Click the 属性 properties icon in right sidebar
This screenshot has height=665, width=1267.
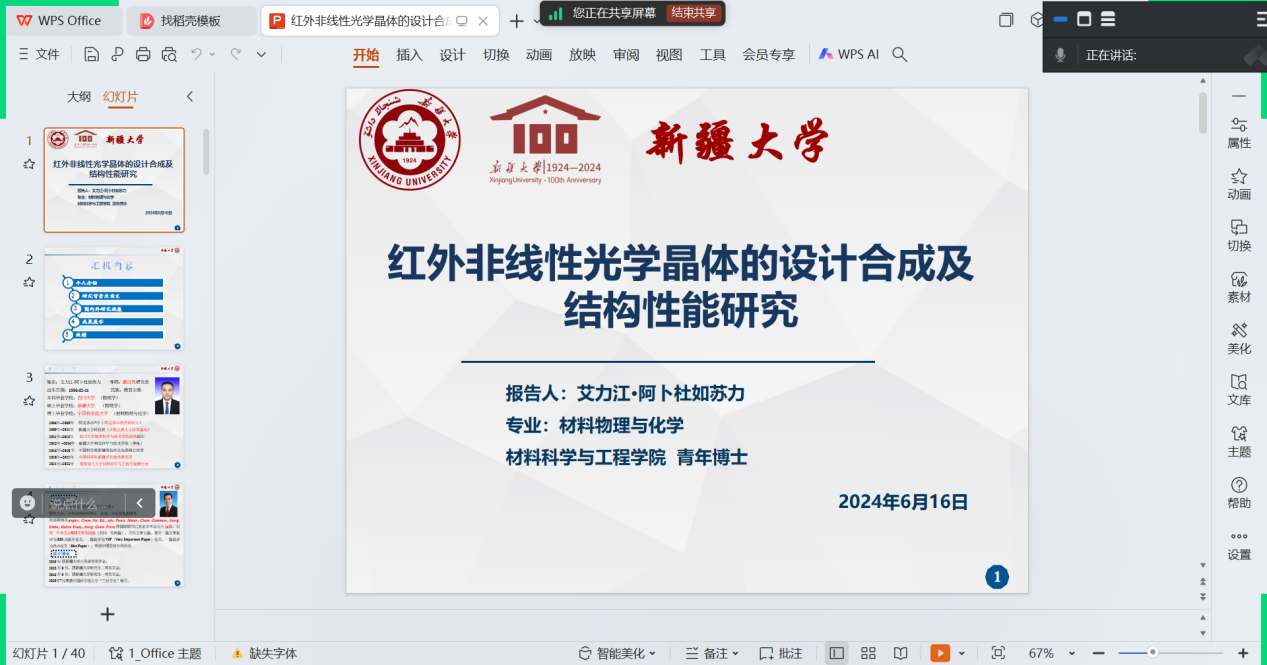click(x=1239, y=133)
